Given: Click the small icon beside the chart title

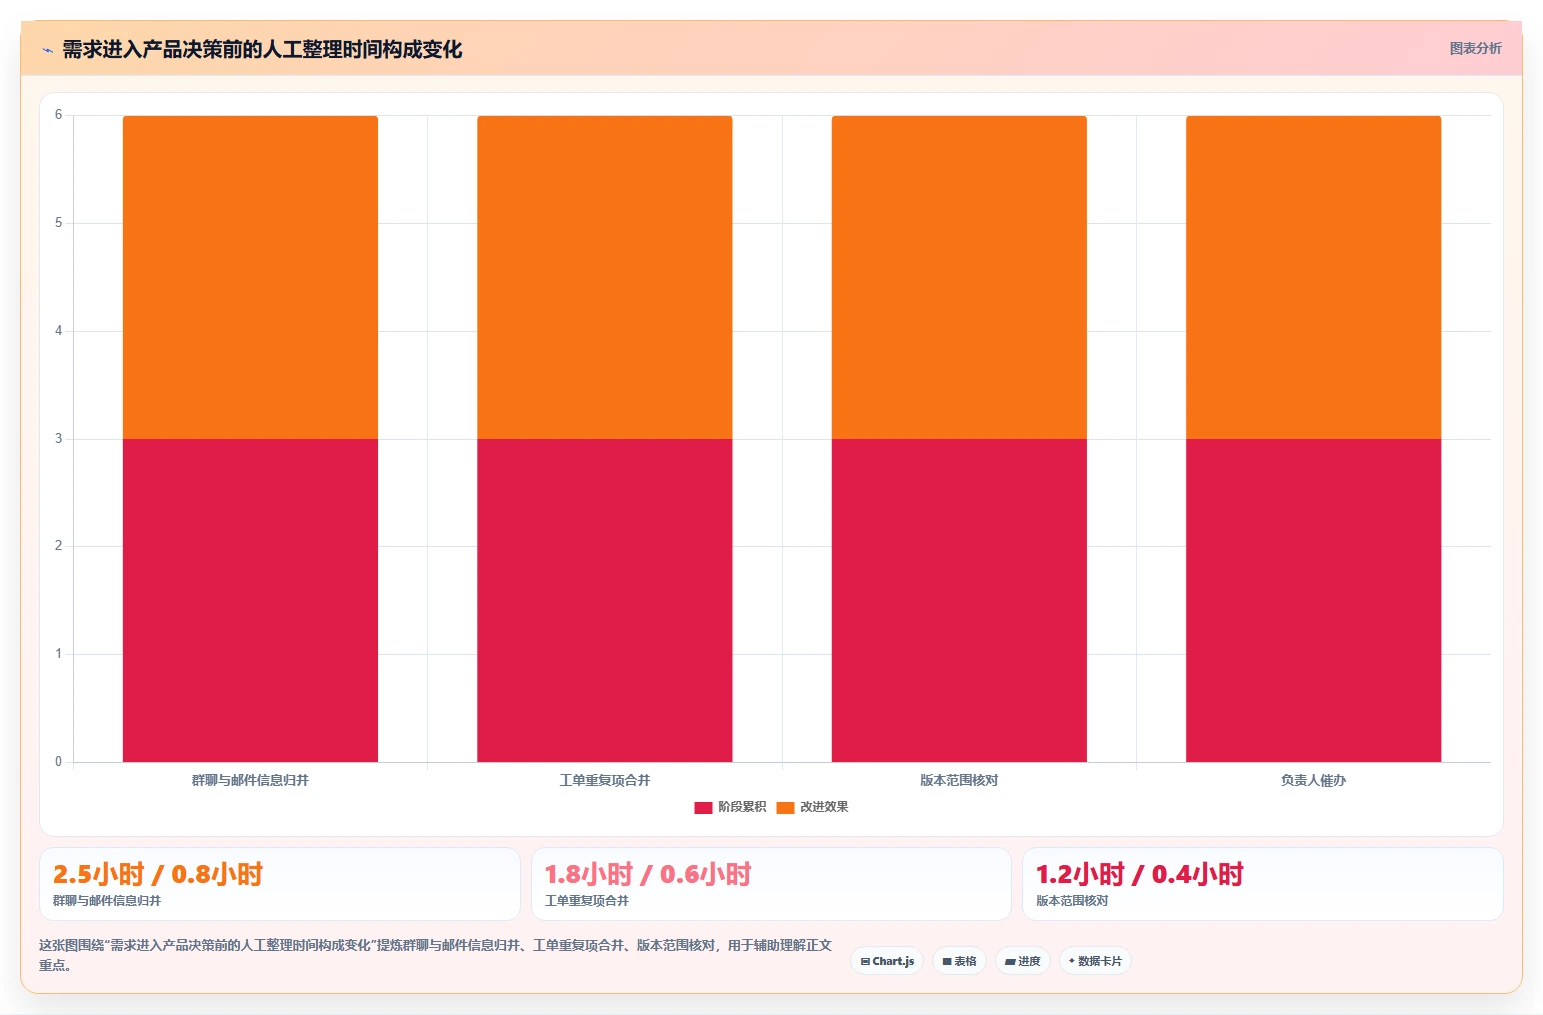Looking at the screenshot, I should [x=47, y=50].
